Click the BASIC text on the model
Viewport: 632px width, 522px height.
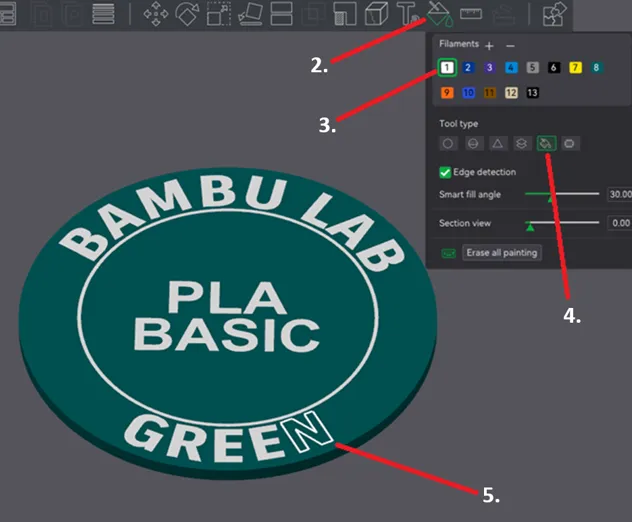pyautogui.click(x=227, y=335)
